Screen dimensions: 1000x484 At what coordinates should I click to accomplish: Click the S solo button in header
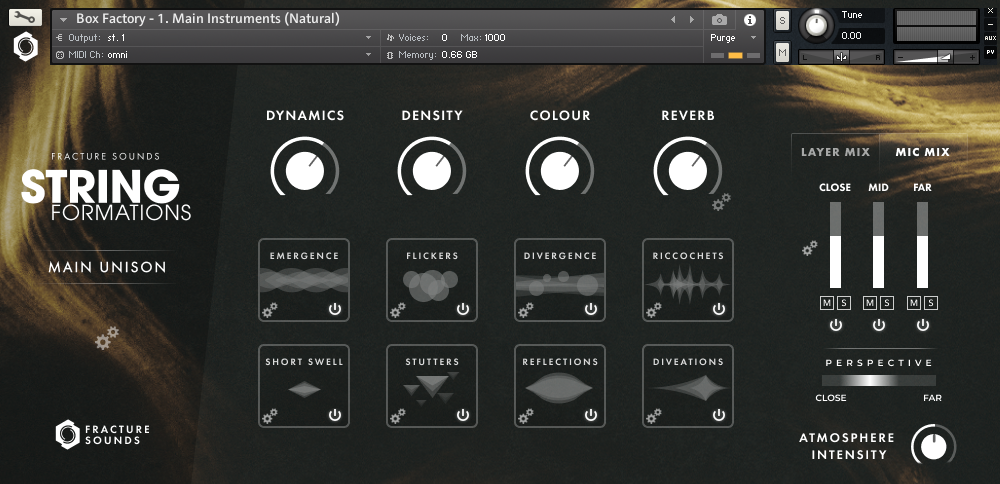tap(783, 20)
